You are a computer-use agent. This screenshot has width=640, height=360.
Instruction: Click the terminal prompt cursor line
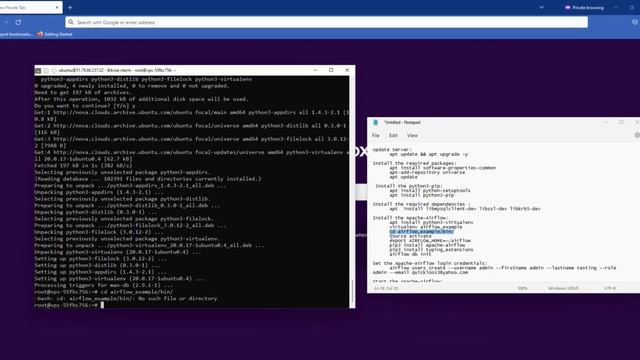pos(69,305)
